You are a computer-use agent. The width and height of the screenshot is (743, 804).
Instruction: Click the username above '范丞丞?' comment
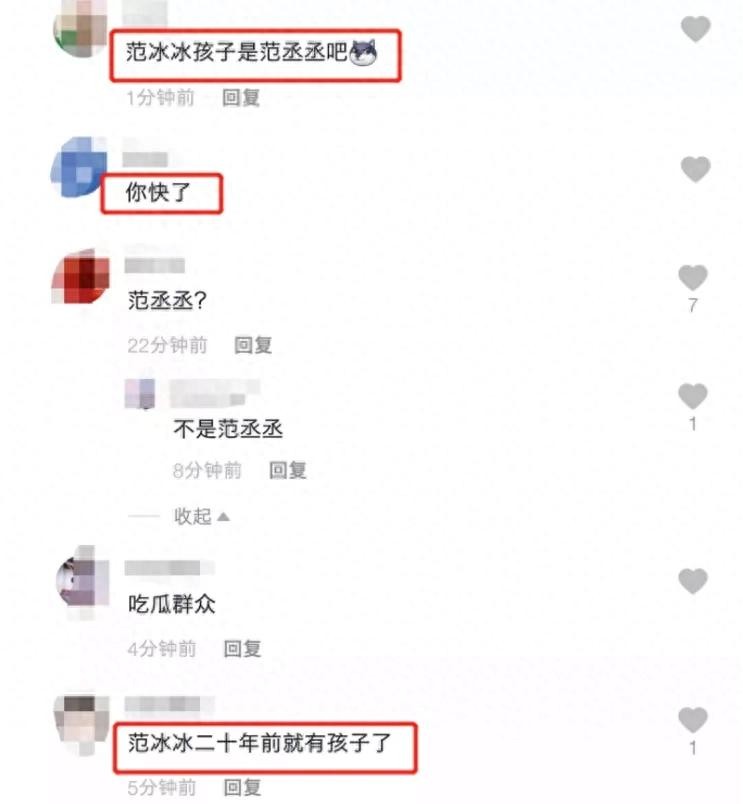pos(155,266)
